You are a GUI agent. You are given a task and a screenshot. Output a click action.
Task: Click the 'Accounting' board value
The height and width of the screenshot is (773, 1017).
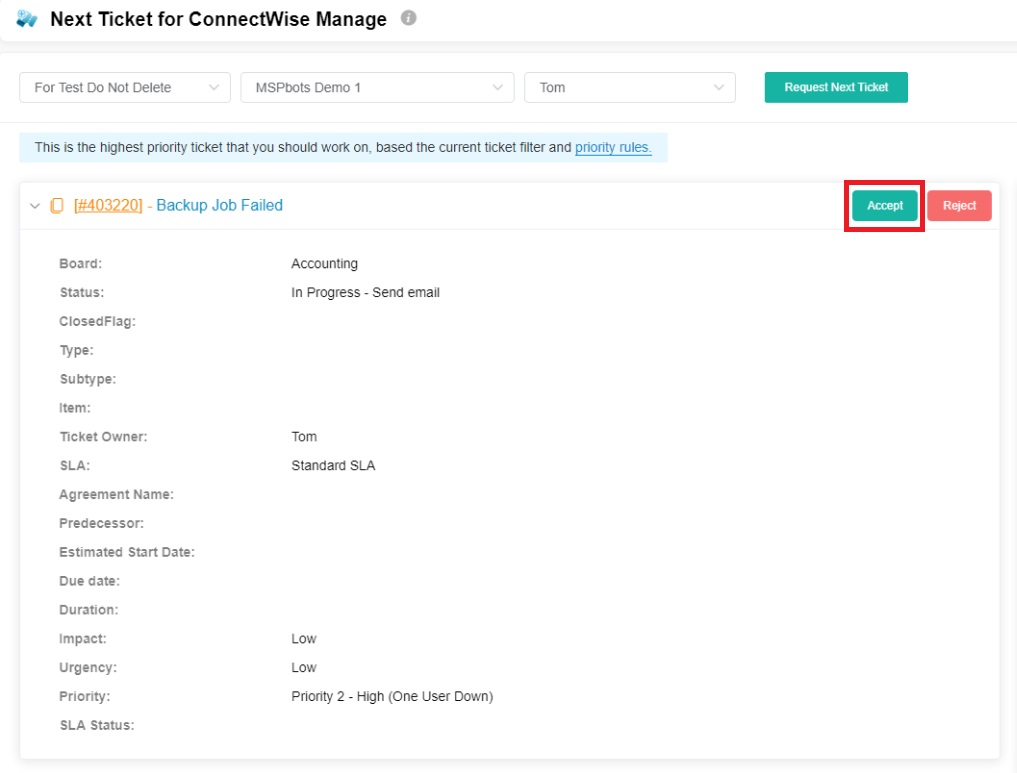coord(324,264)
